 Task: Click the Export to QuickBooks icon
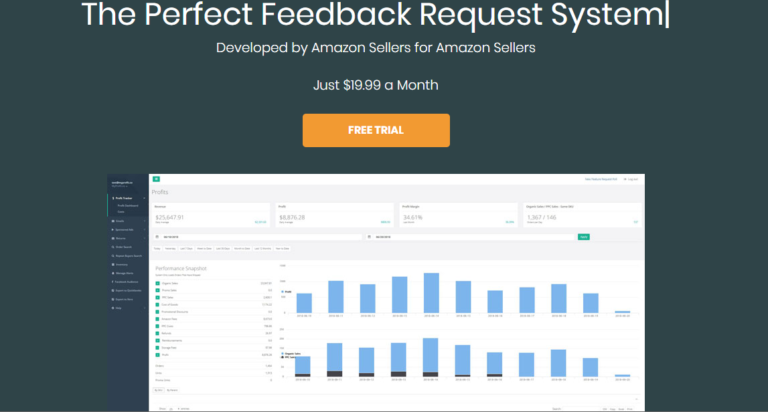[113, 291]
